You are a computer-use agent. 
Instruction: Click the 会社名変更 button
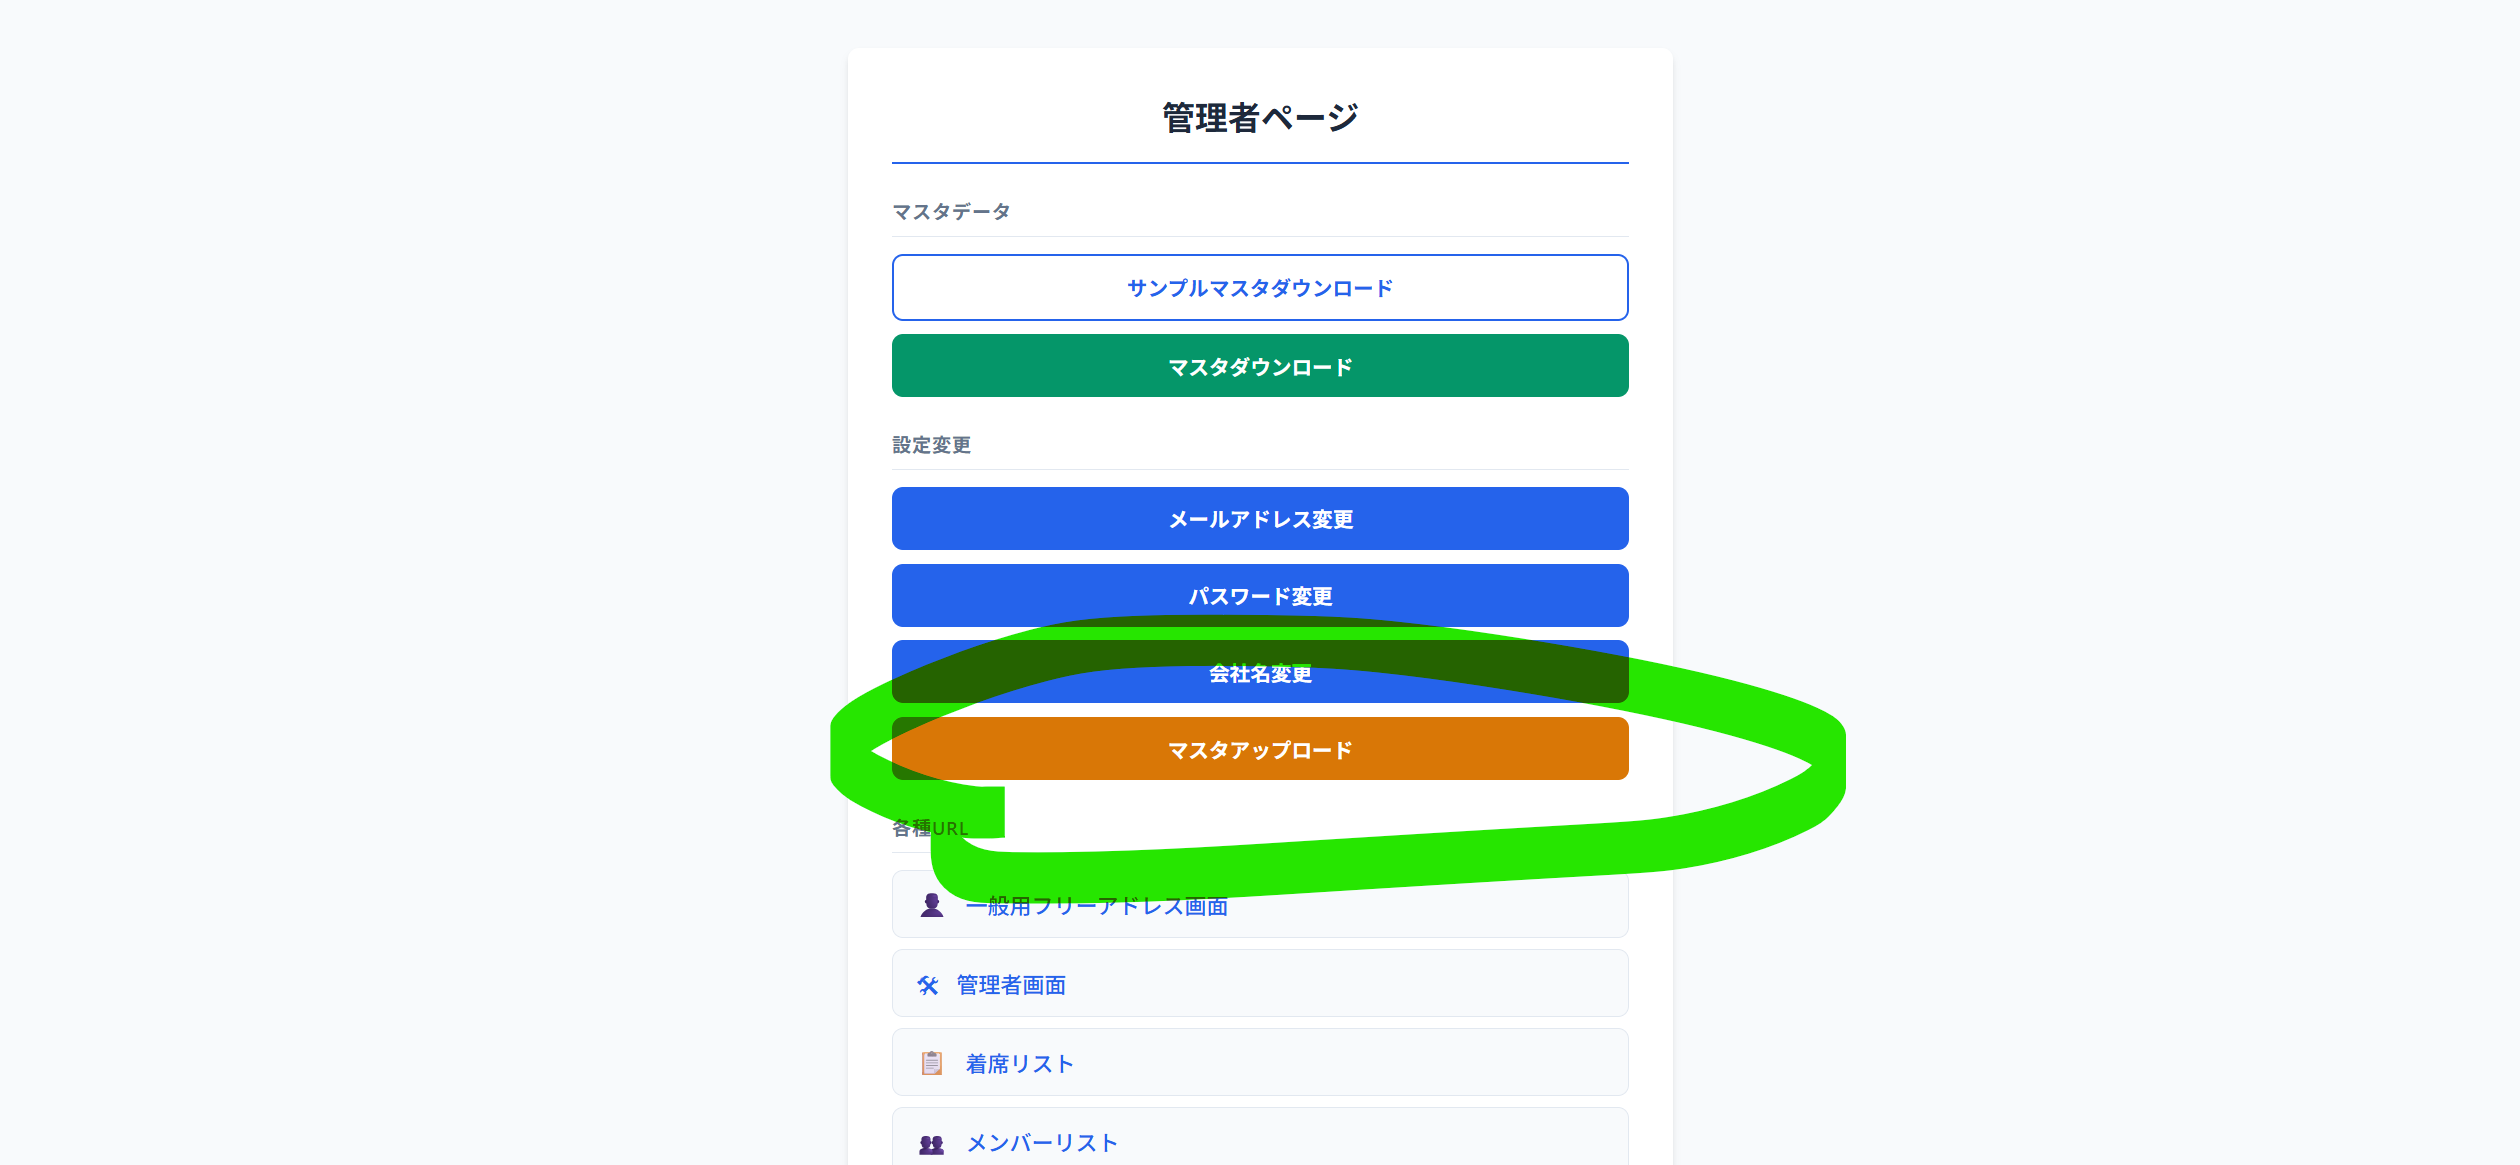(x=1259, y=672)
